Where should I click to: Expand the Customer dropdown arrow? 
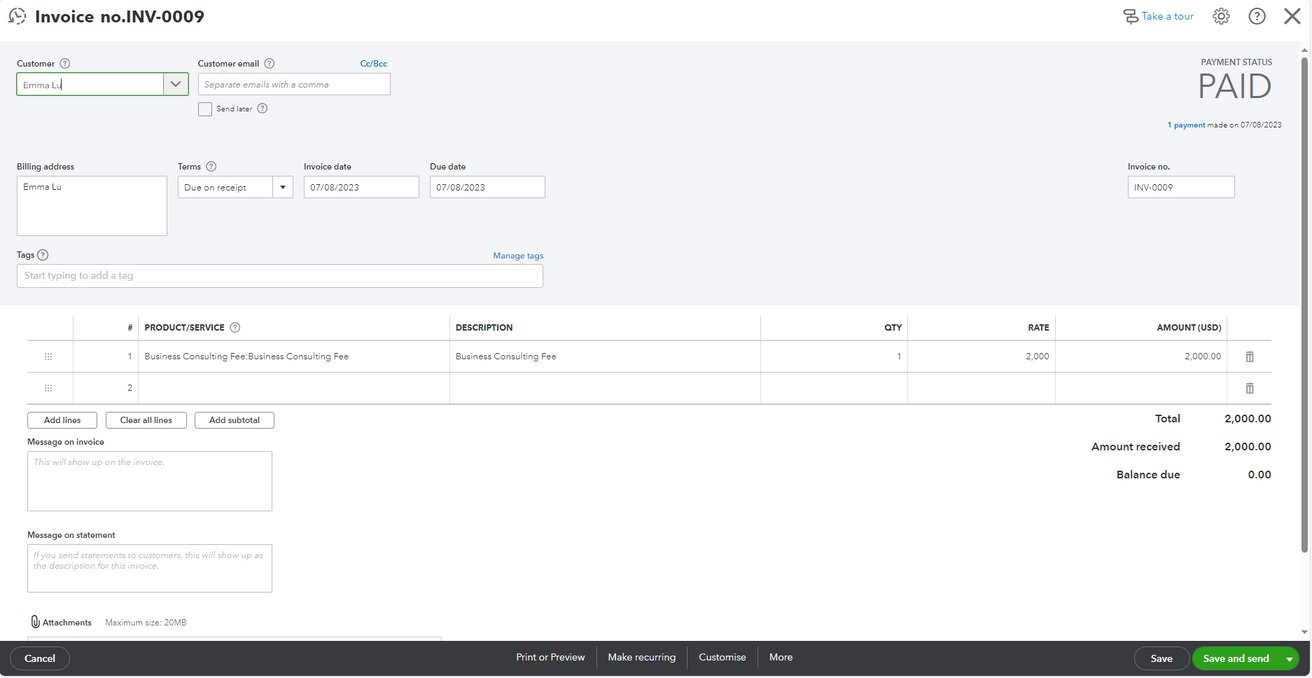[176, 85]
